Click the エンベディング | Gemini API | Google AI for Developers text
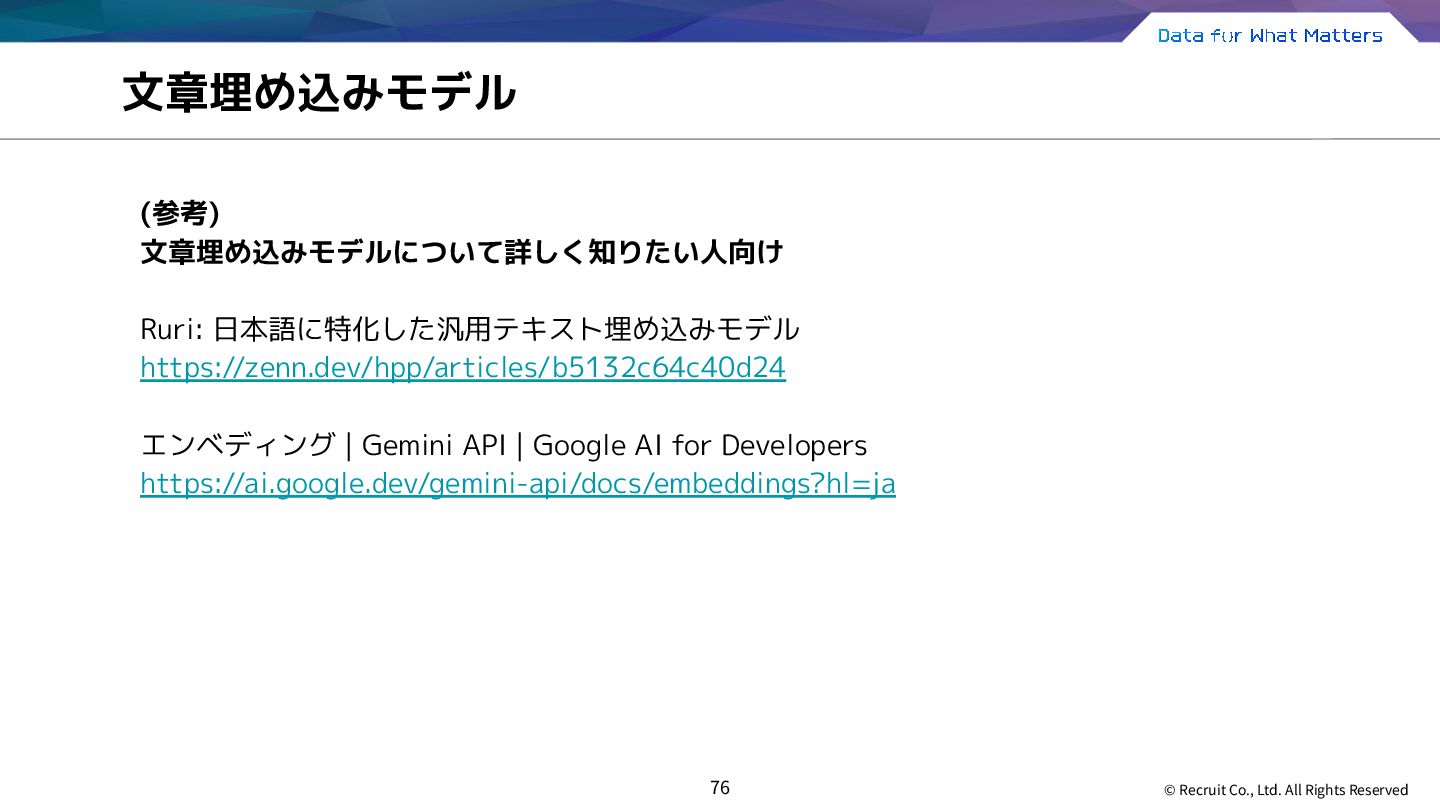This screenshot has height=810, width=1440. coord(504,444)
